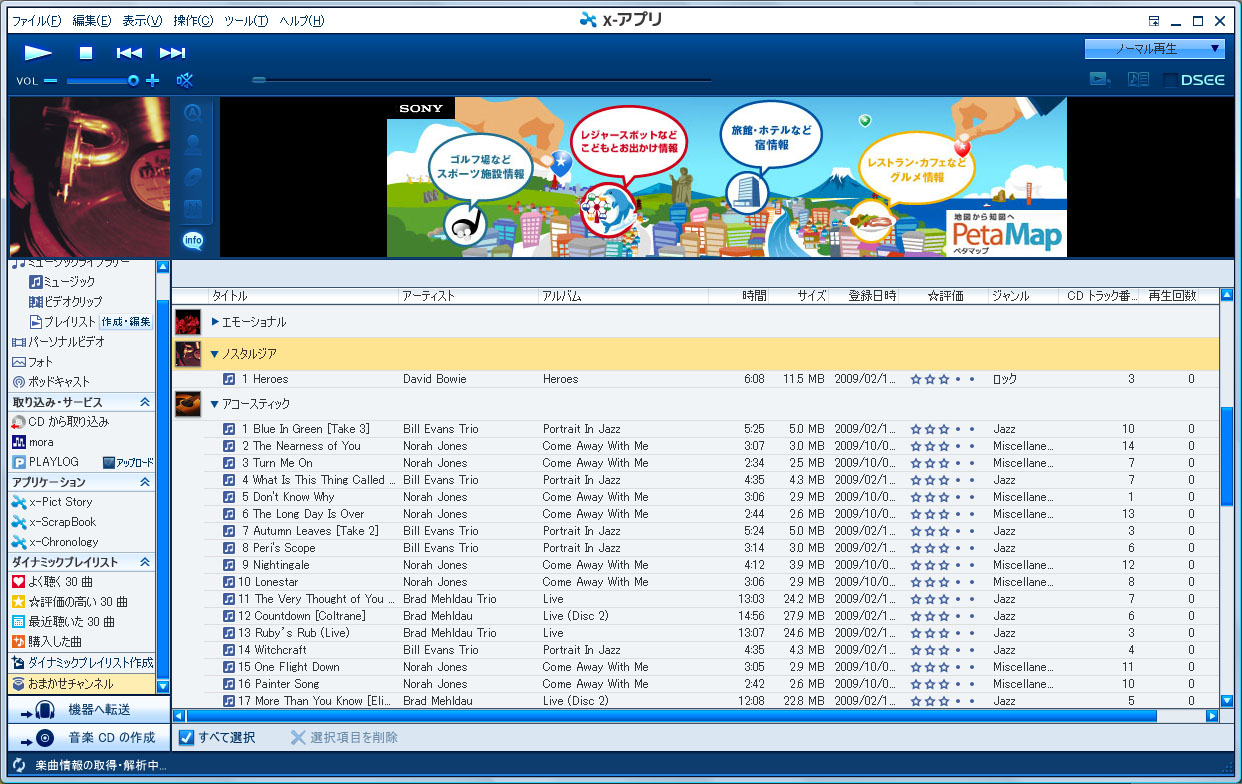Click the エモーショナル channel thumbnail
1242x784 pixels.
[188, 322]
